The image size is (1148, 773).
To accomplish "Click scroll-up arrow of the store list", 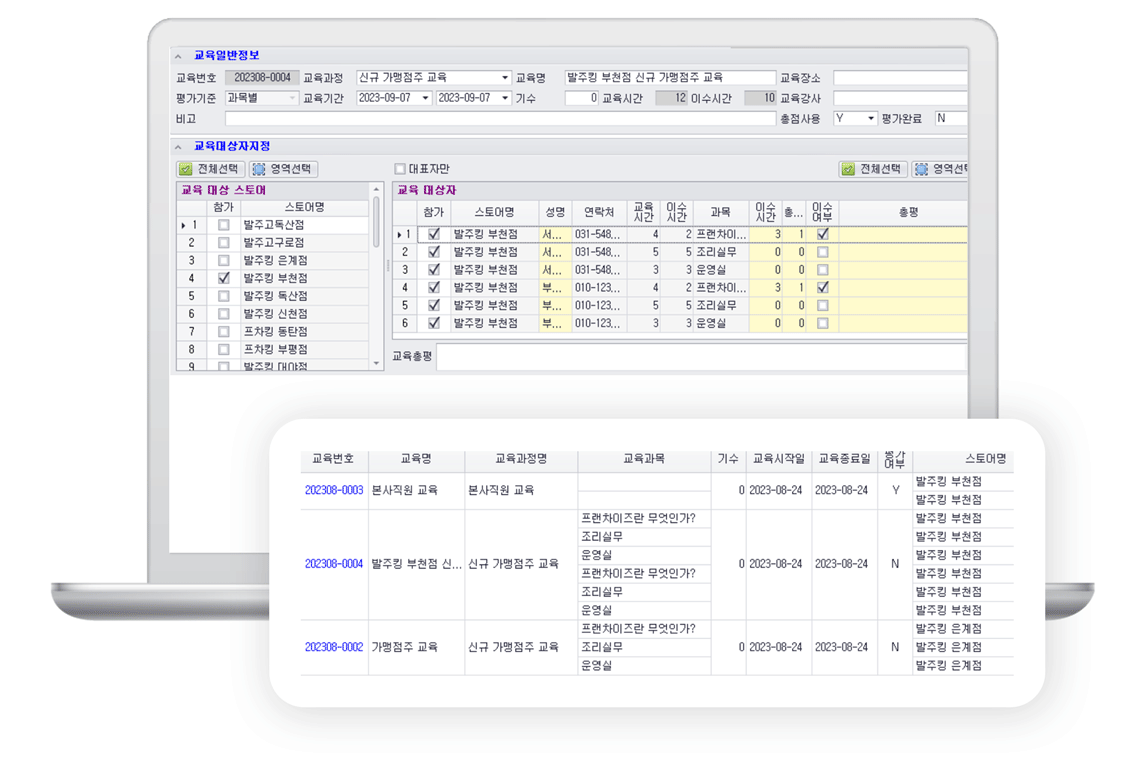I will (377, 190).
